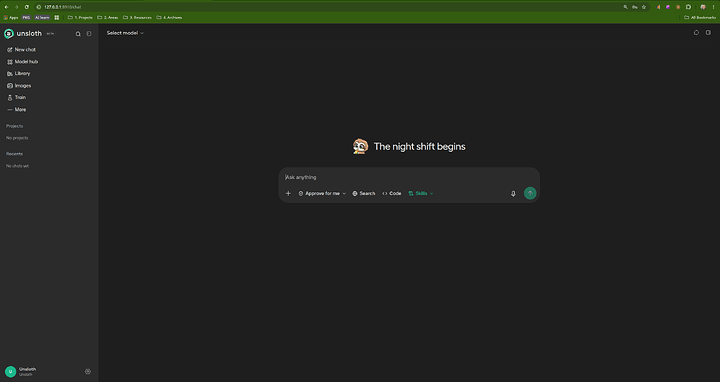Click the green send arrow button
Screen dimensions: 720x382
pyautogui.click(x=530, y=193)
